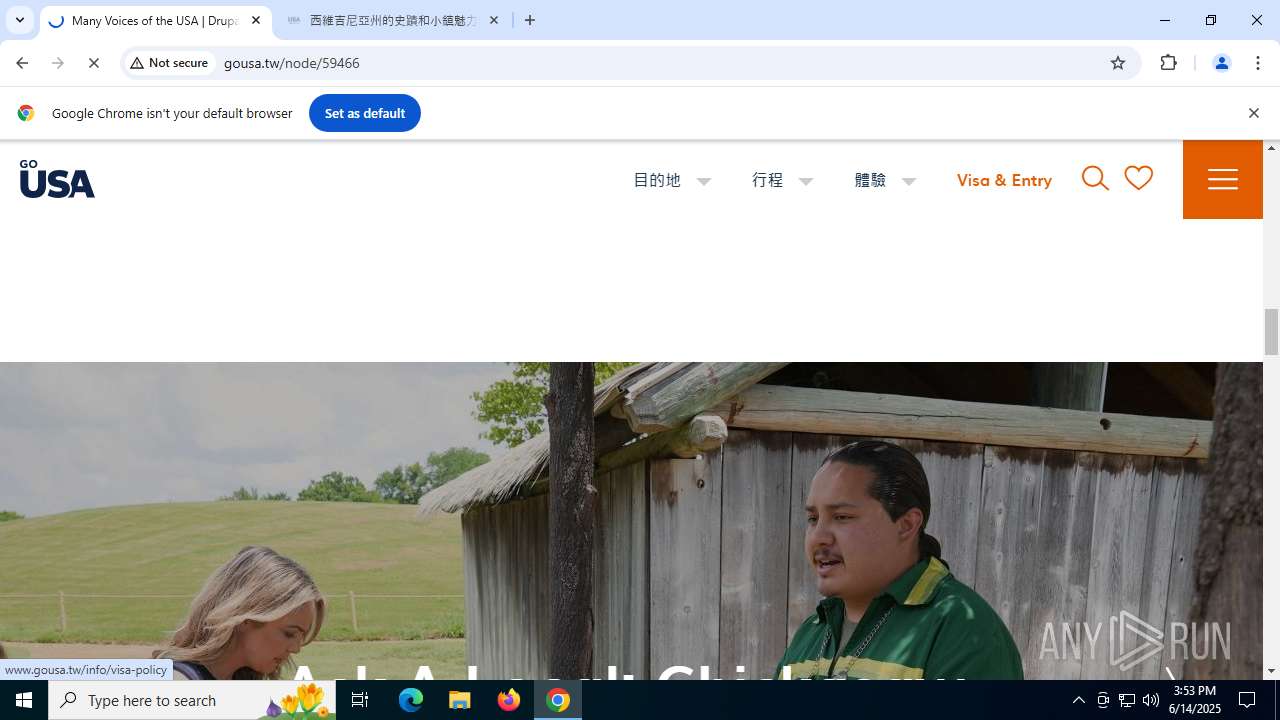Open the Chrome profile icon
The height and width of the screenshot is (720, 1280).
pyautogui.click(x=1221, y=63)
